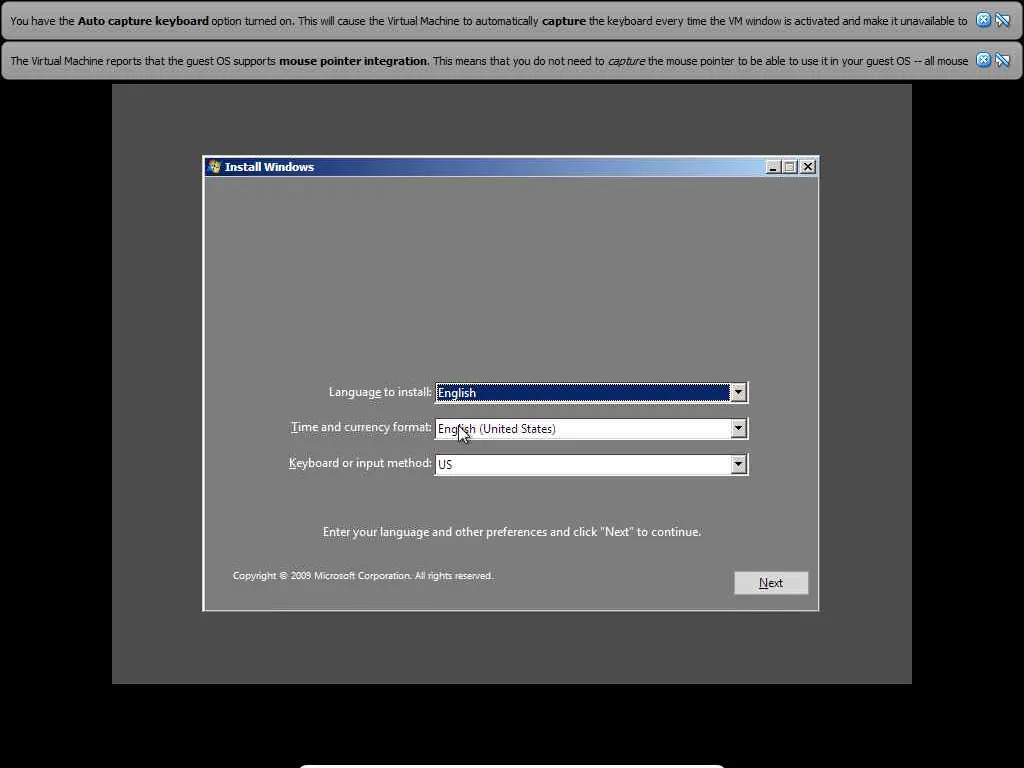Click the Microsoft Corporation copyright text
This screenshot has height=768, width=1024.
pos(362,576)
